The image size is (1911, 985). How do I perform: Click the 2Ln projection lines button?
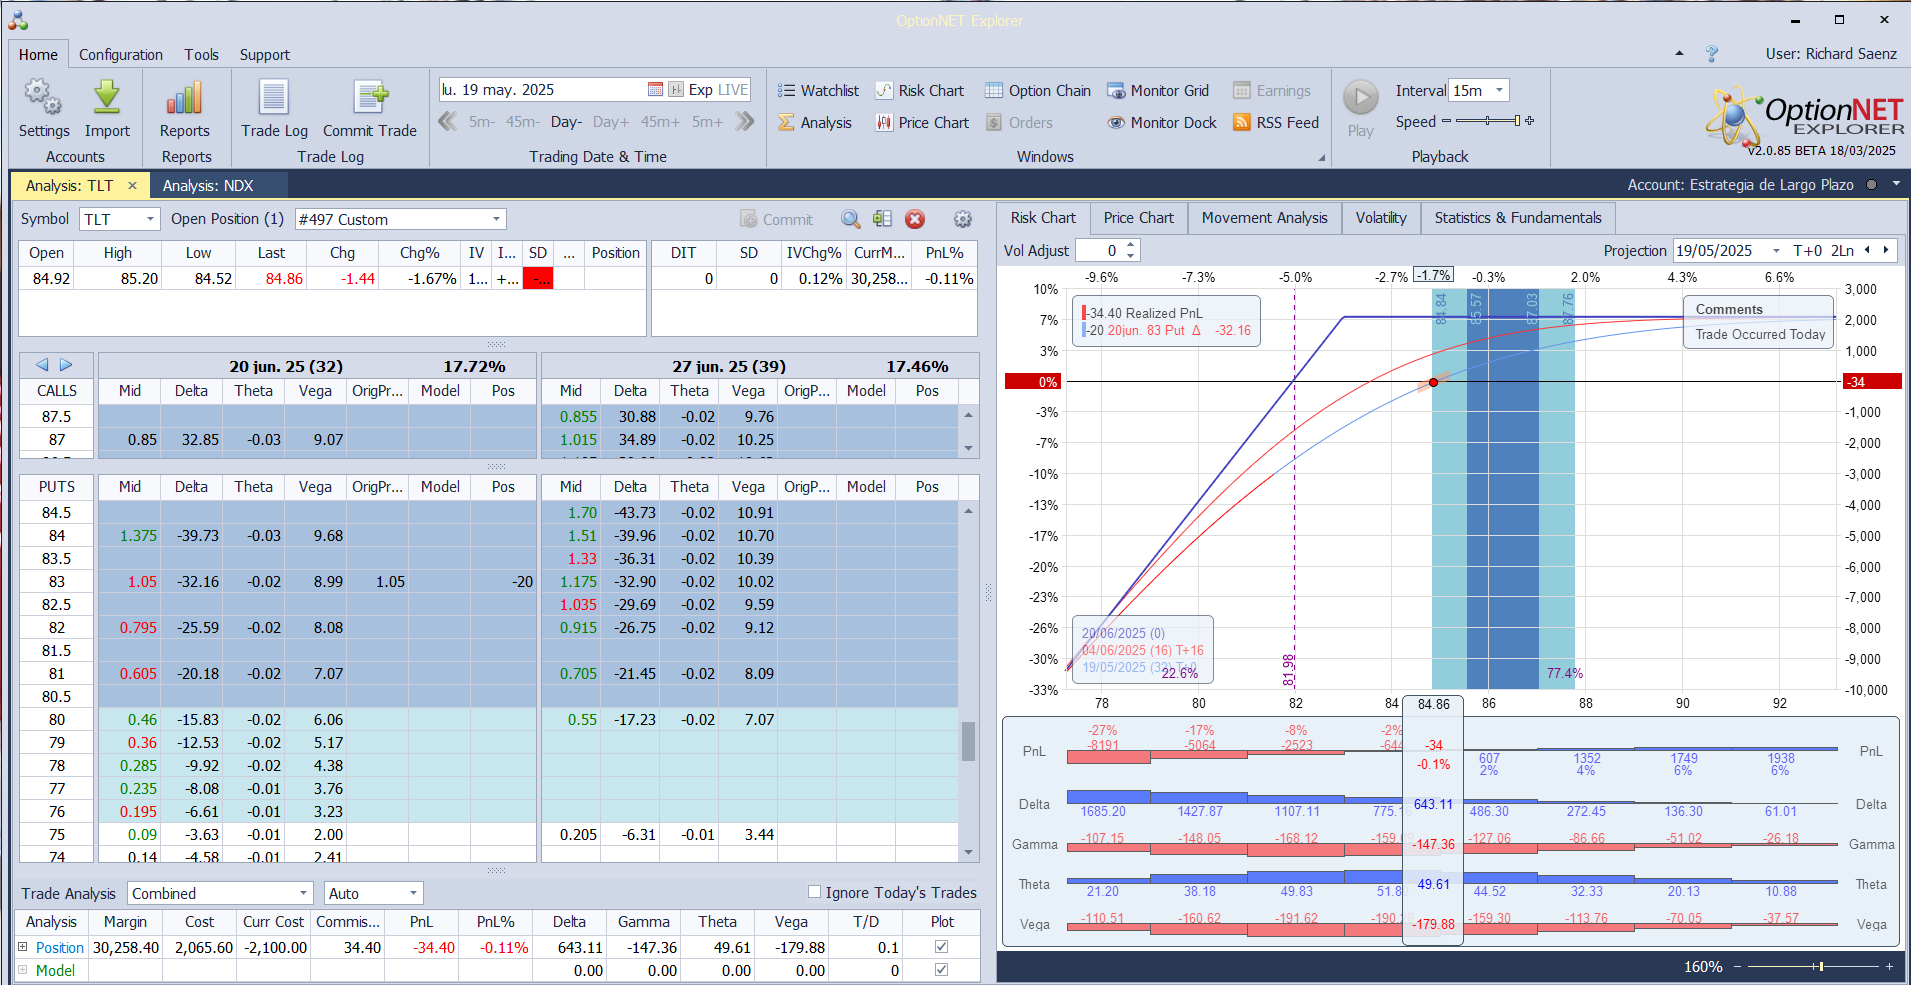tap(1843, 250)
